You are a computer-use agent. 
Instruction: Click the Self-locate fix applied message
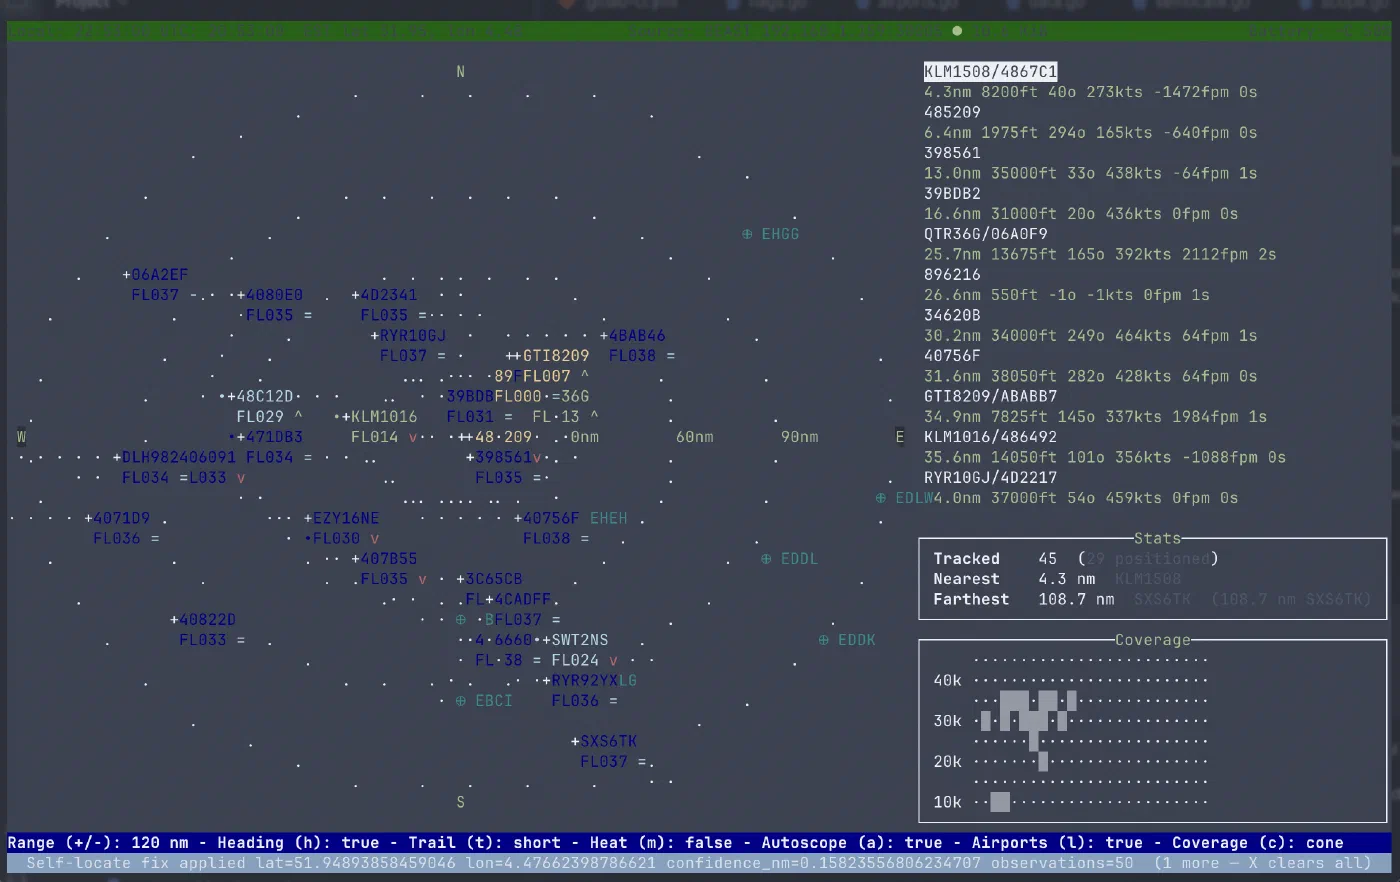coord(580,863)
